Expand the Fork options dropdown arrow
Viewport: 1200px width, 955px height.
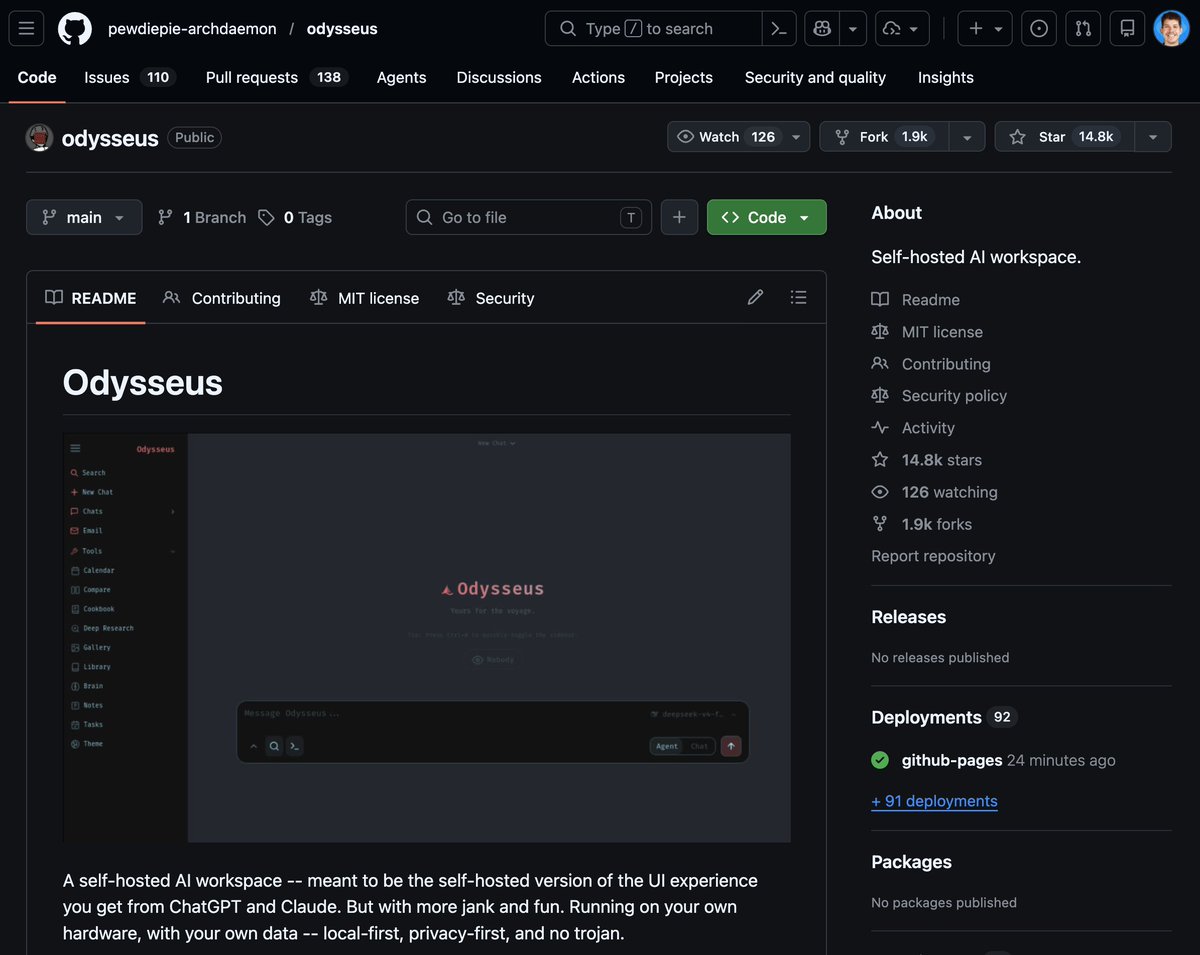967,137
